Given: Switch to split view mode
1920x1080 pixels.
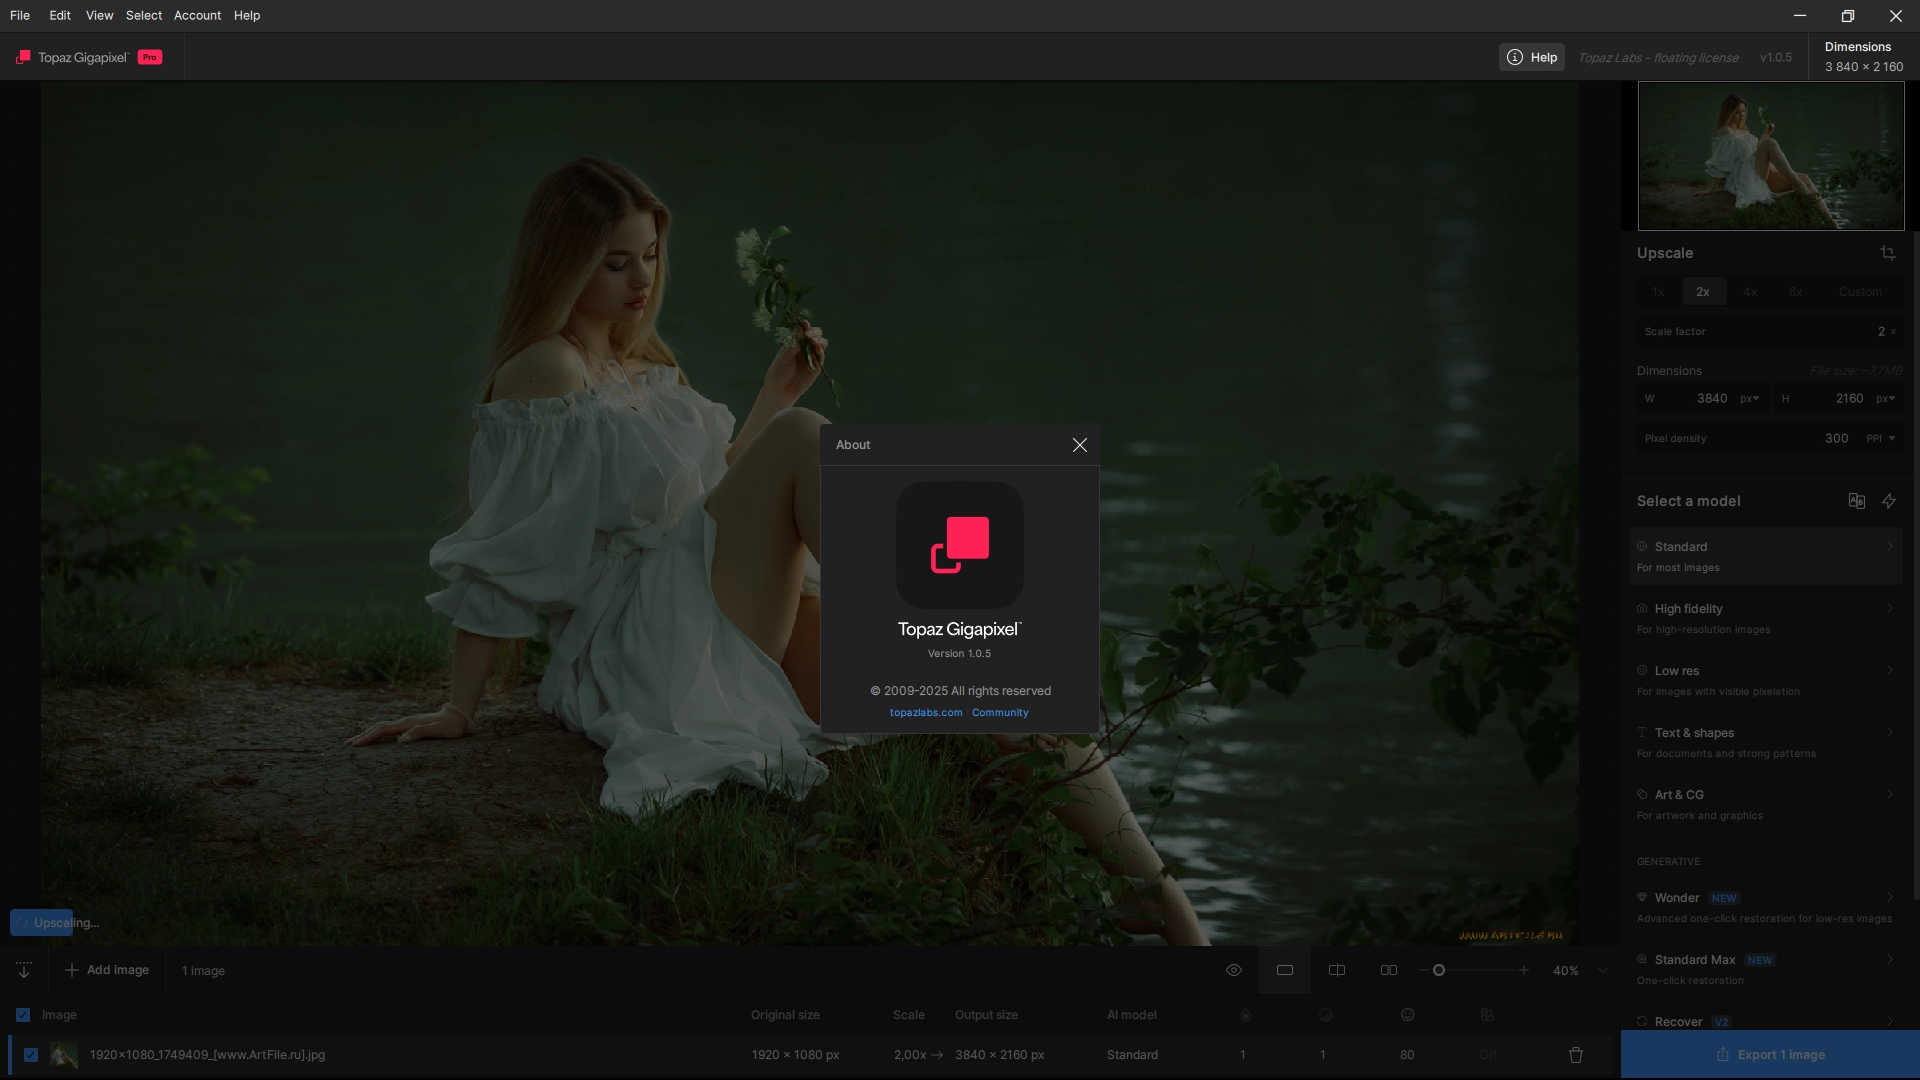Looking at the screenshot, I should click(x=1337, y=970).
